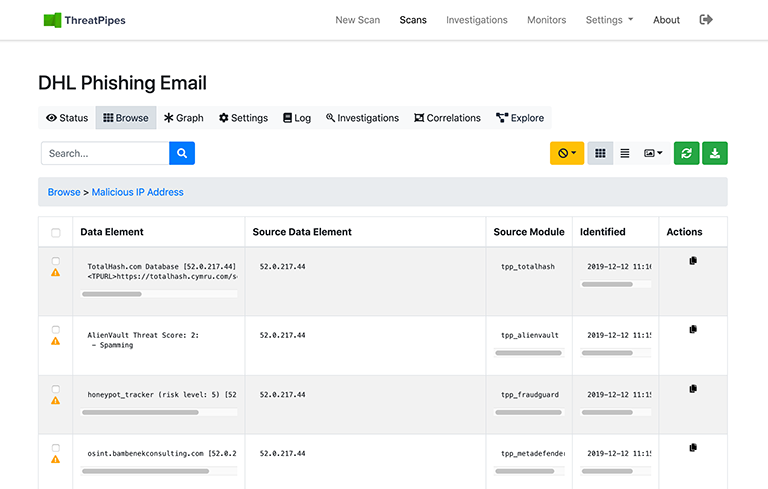
Task: Click the ThreatPipes logo
Action: (85, 20)
